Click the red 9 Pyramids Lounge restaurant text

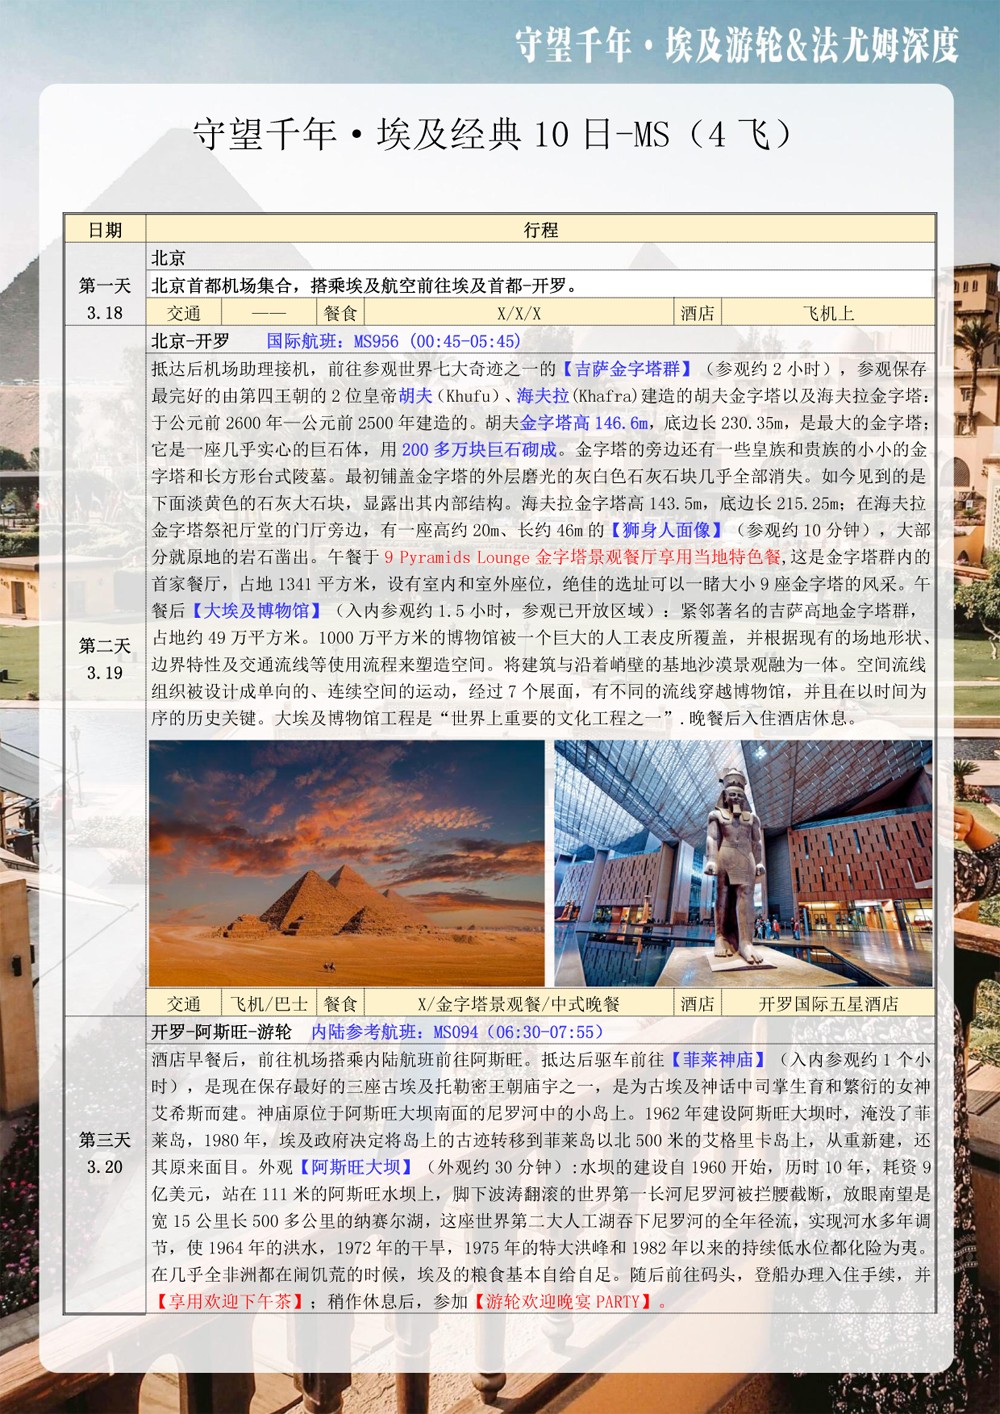[582, 557]
